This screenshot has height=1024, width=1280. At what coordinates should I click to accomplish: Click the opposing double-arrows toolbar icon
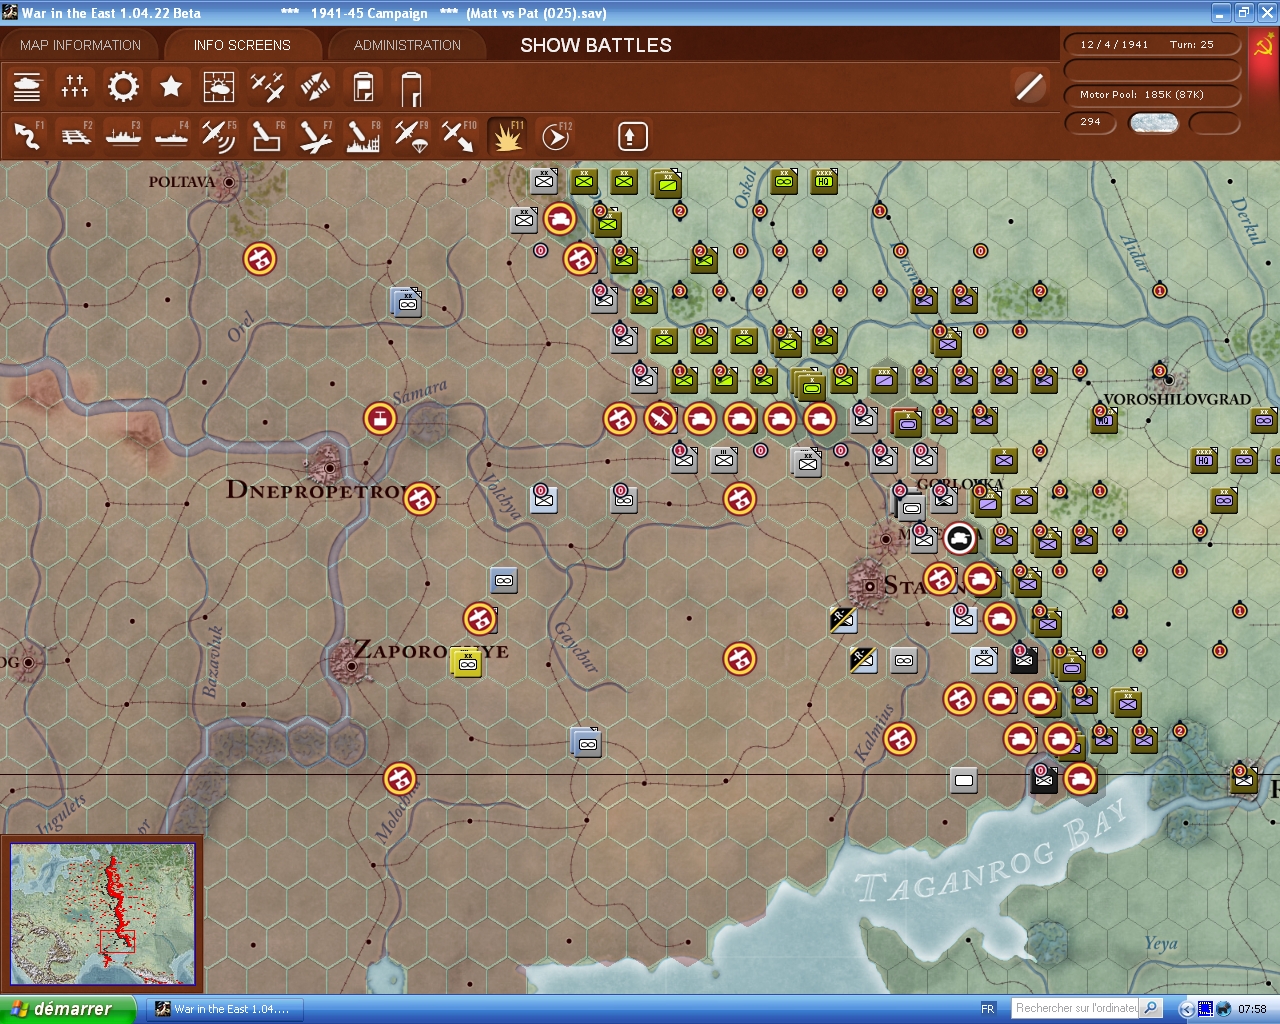pyautogui.click(x=315, y=87)
